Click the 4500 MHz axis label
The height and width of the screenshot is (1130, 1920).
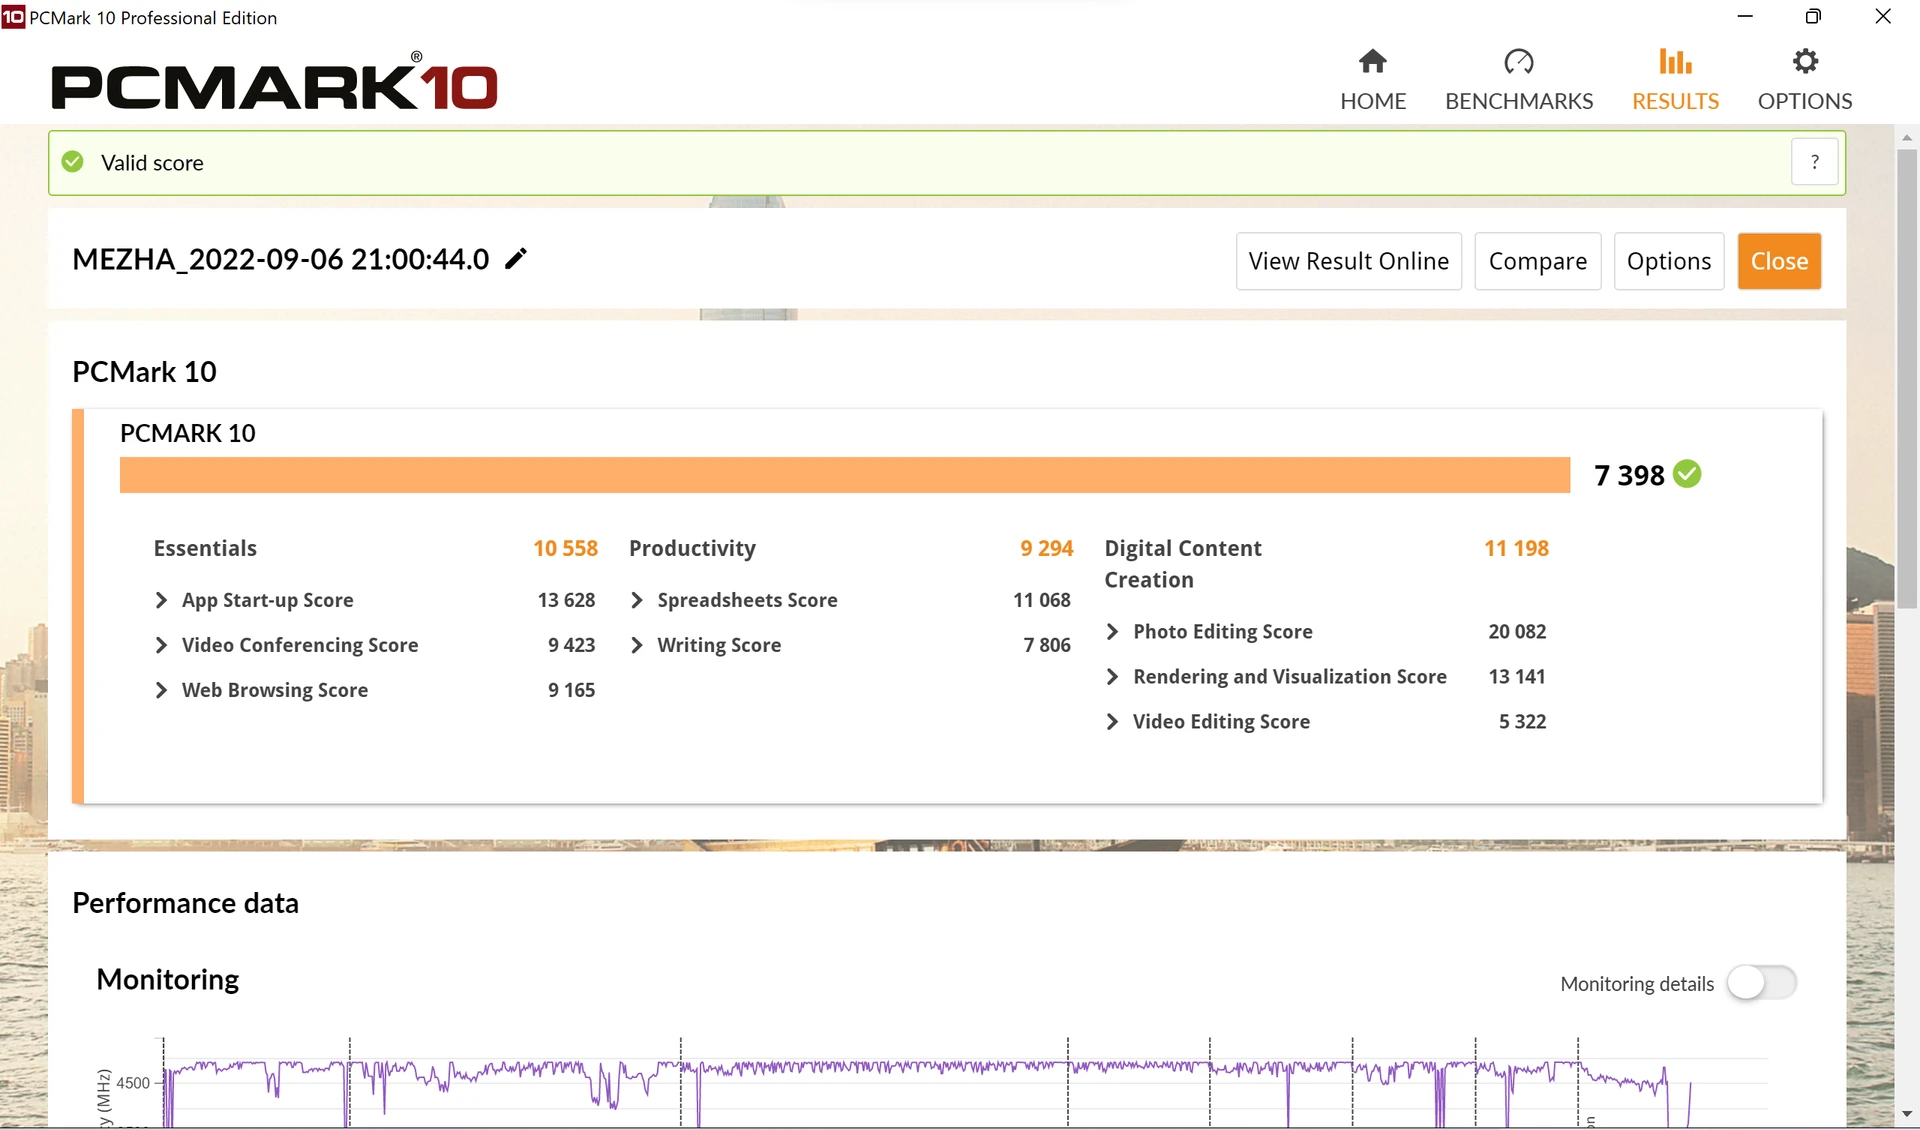133,1083
